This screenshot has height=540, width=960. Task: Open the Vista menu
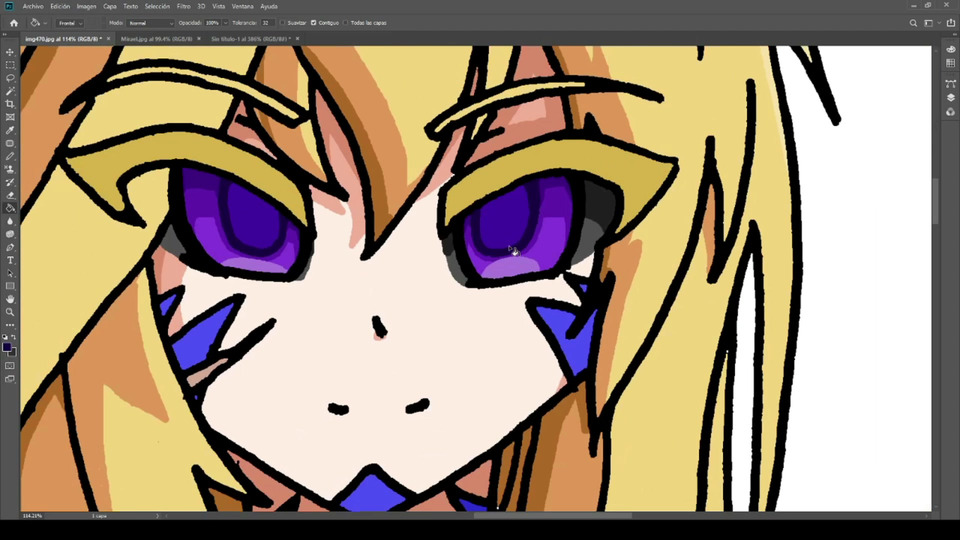pyautogui.click(x=219, y=6)
